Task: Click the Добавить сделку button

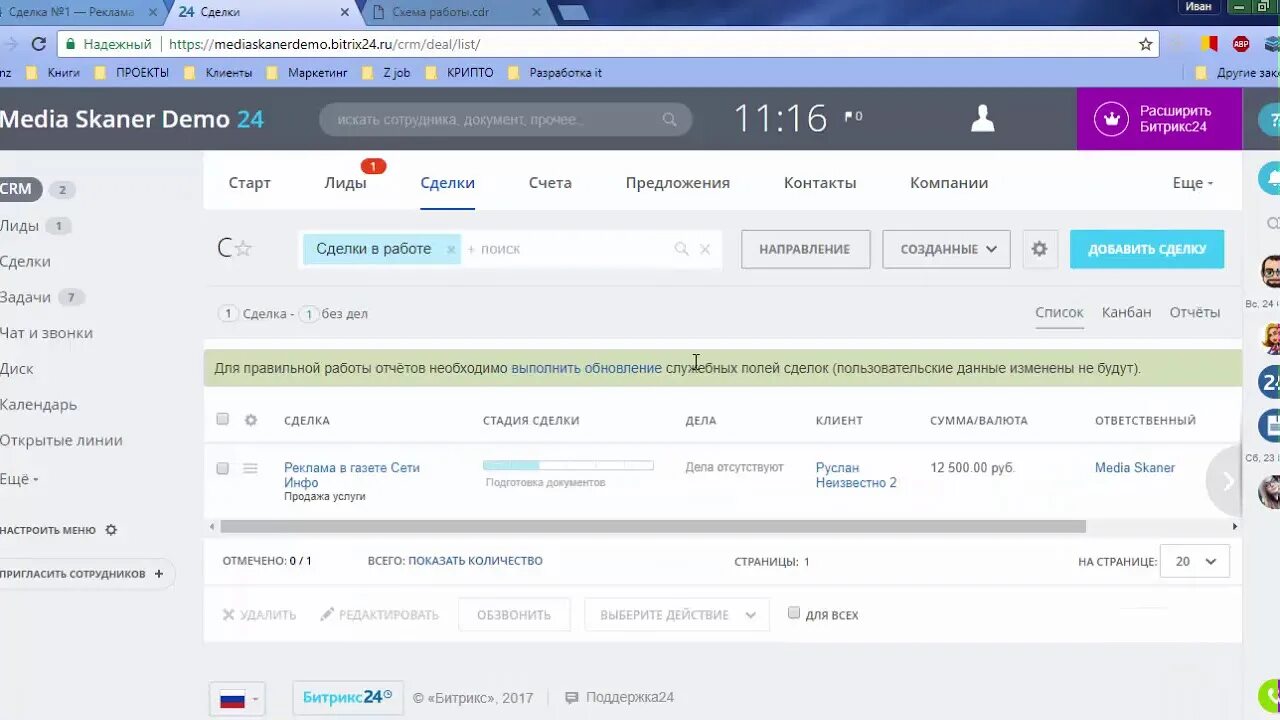Action: pyautogui.click(x=1147, y=249)
